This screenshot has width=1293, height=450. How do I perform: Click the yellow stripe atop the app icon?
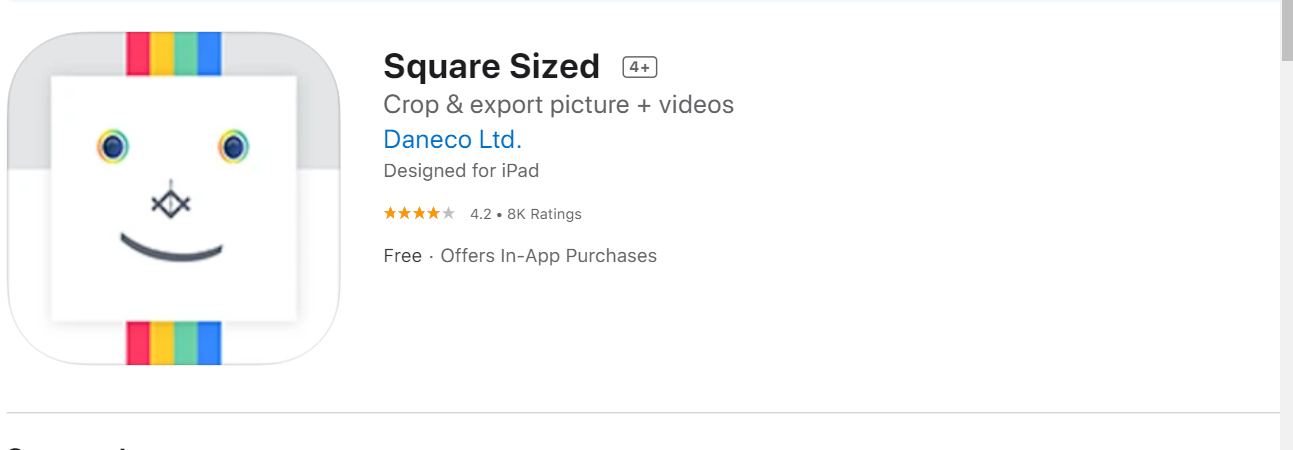162,53
